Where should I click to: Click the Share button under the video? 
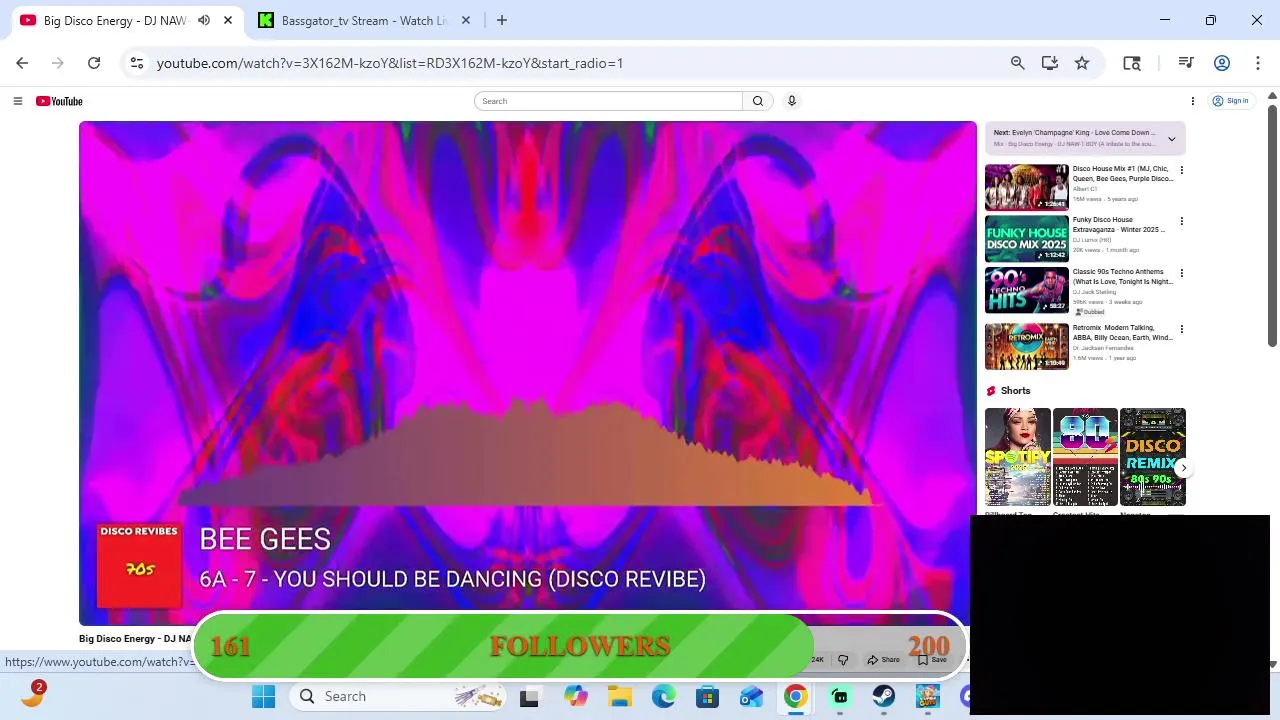pos(884,660)
